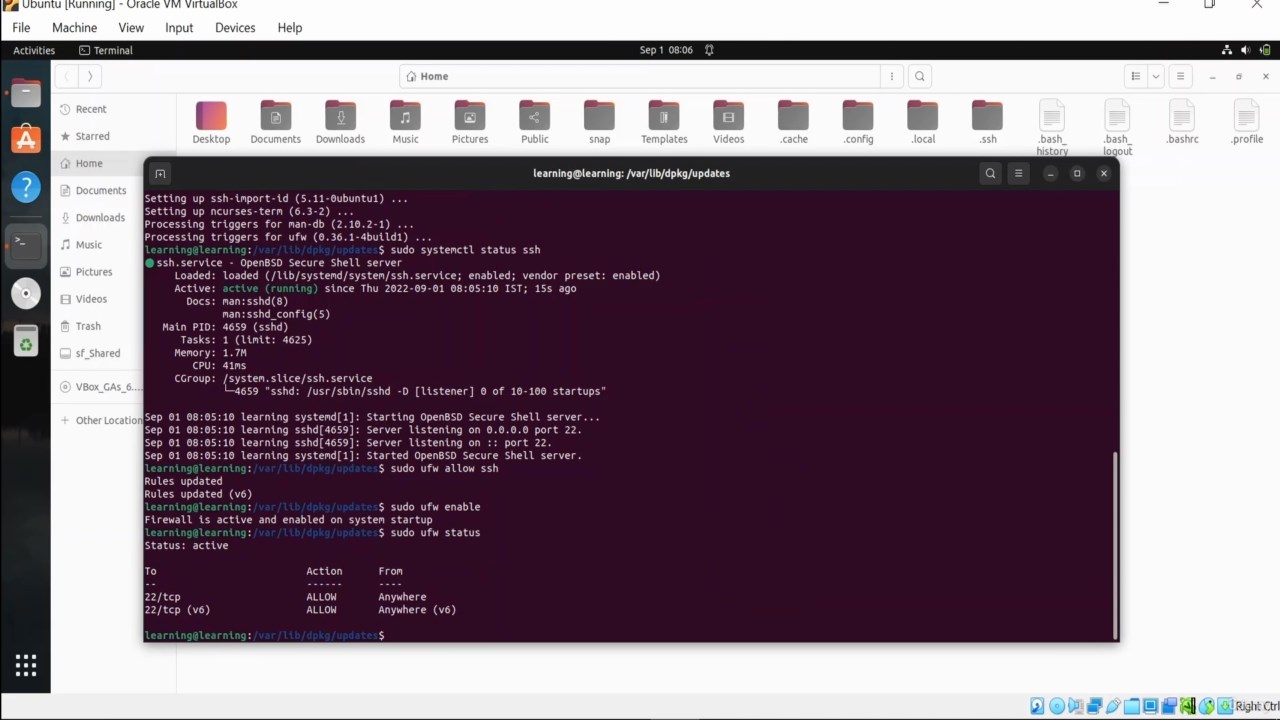Select VBox_GAs disc in sidebar
Screen dimensions: 1280x720
(x=97, y=387)
